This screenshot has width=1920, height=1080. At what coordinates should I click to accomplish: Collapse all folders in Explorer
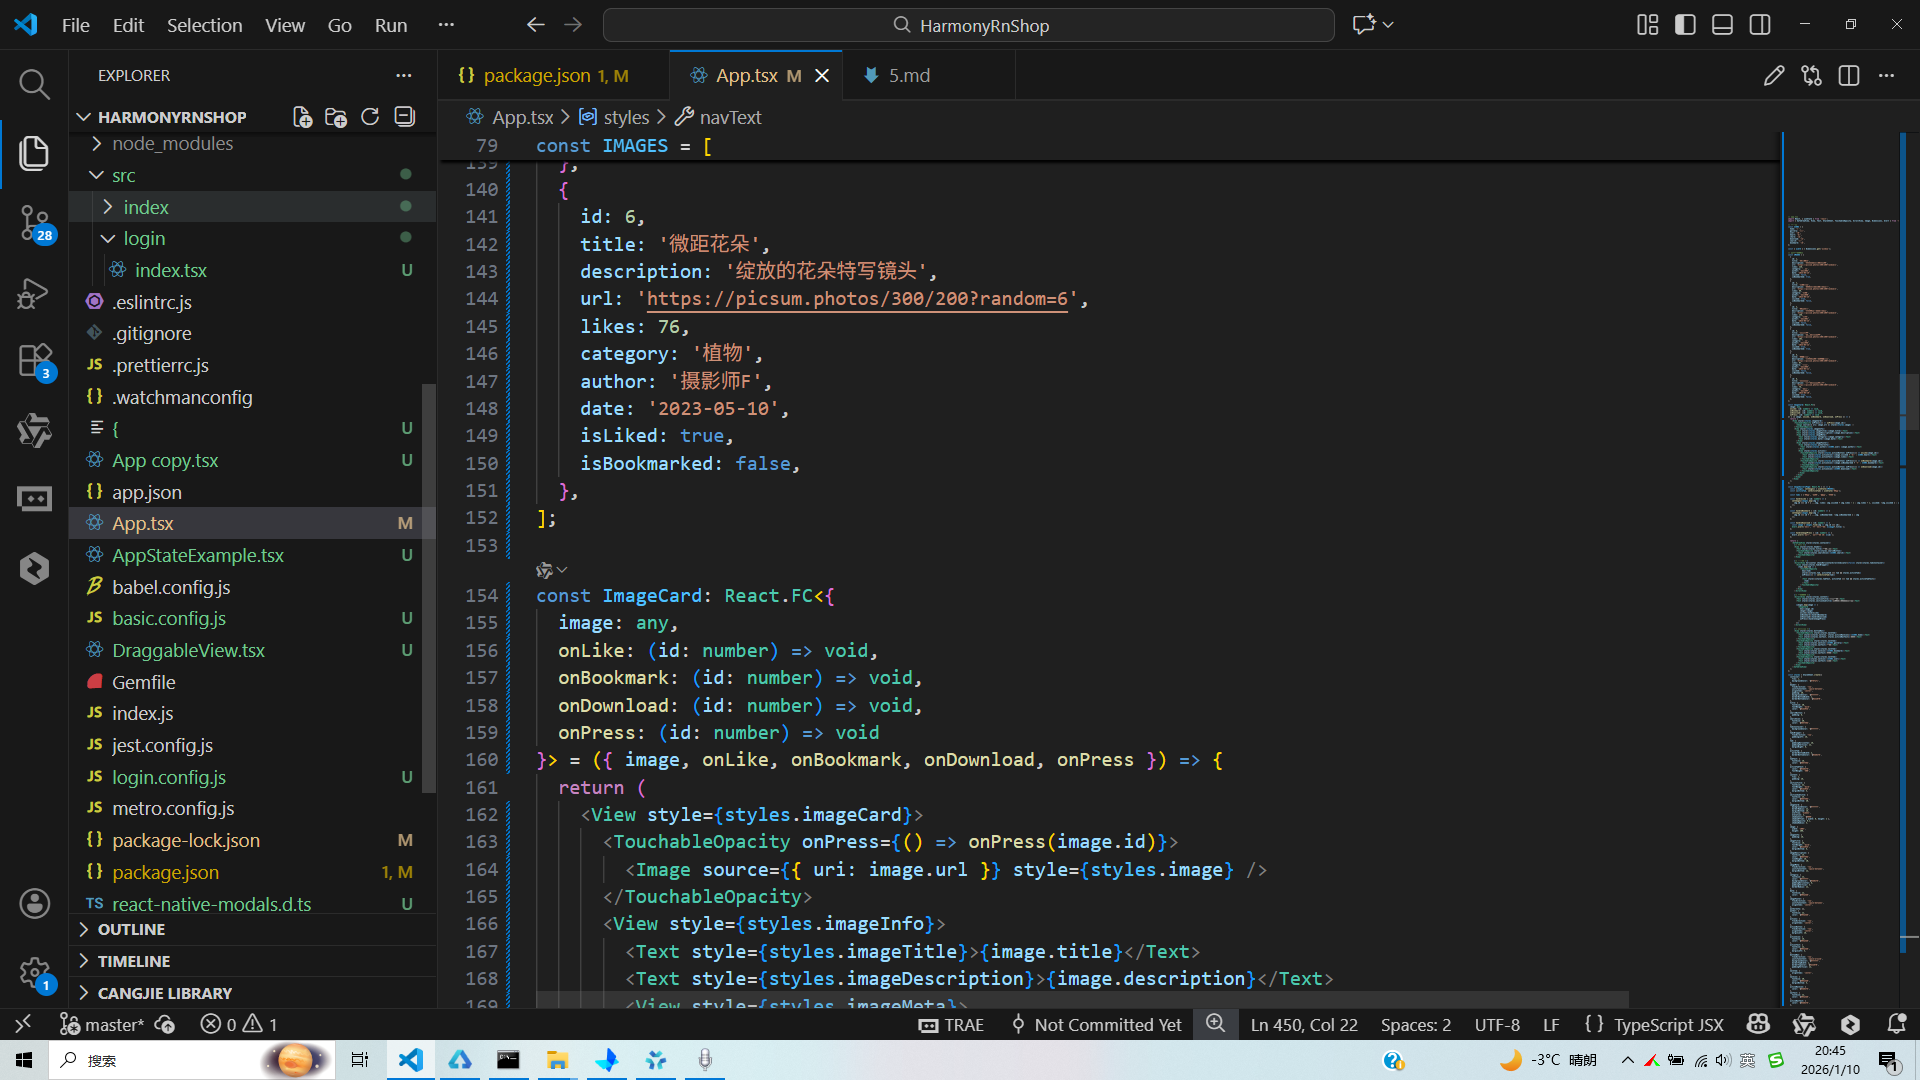(404, 117)
